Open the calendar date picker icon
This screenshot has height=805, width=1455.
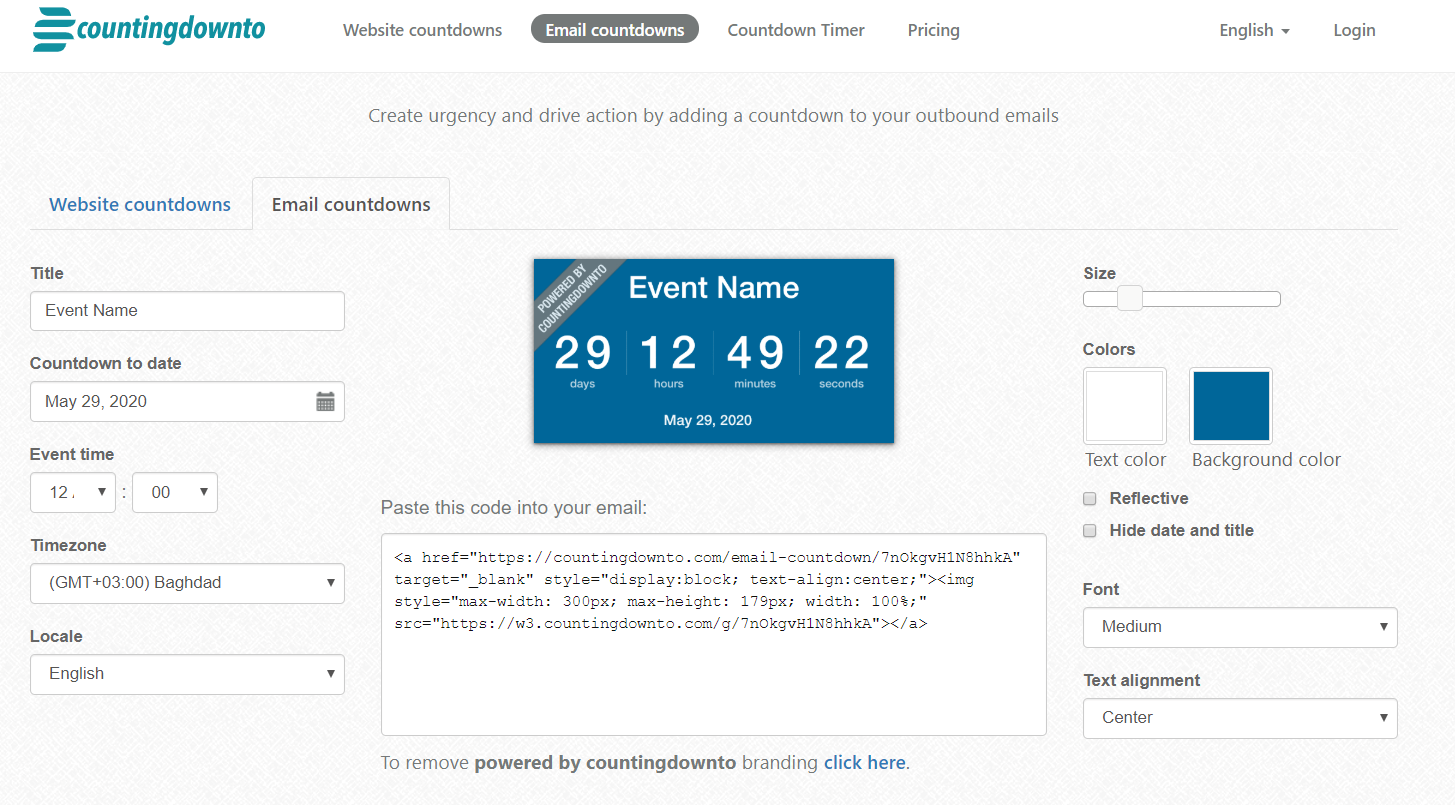click(325, 402)
